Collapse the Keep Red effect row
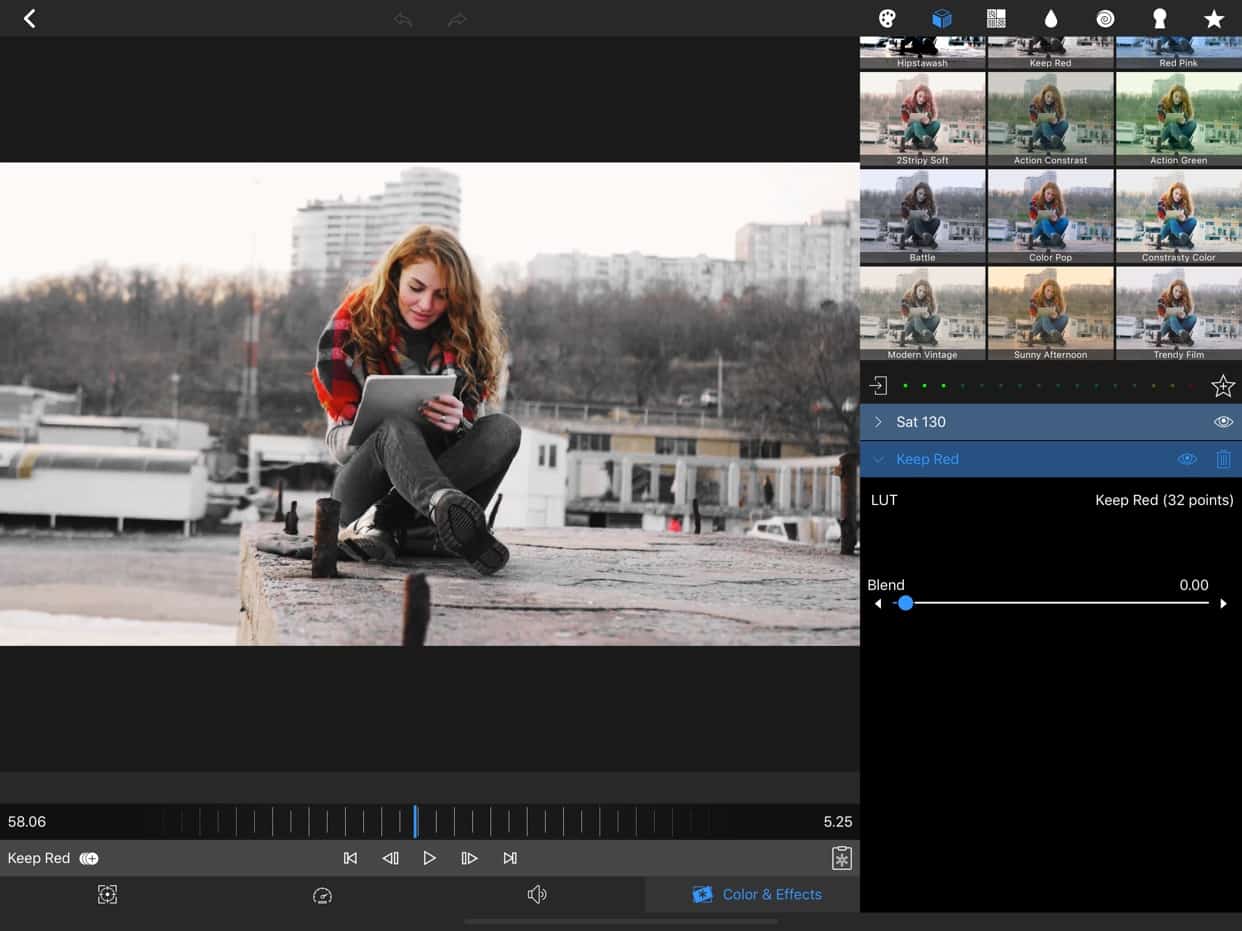Viewport: 1242px width, 931px height. [878, 459]
